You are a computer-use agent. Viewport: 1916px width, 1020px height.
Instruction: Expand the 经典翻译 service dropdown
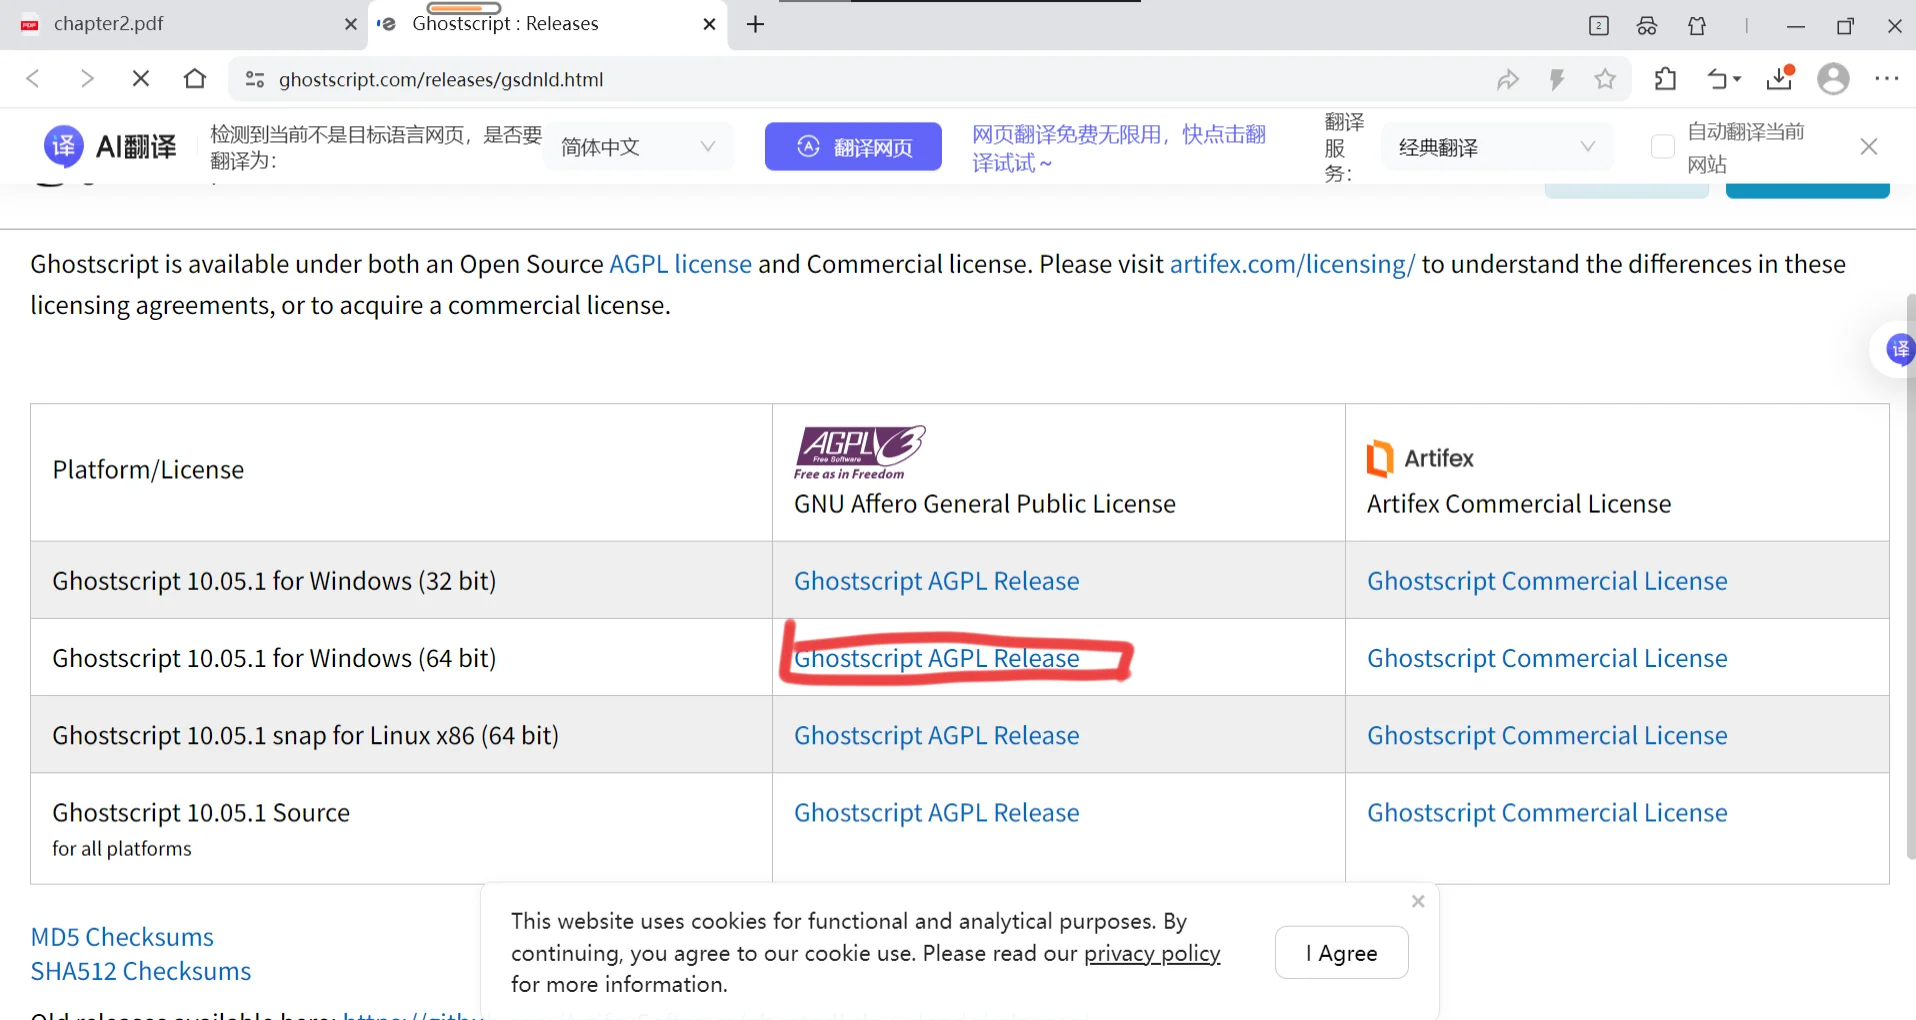1497,147
